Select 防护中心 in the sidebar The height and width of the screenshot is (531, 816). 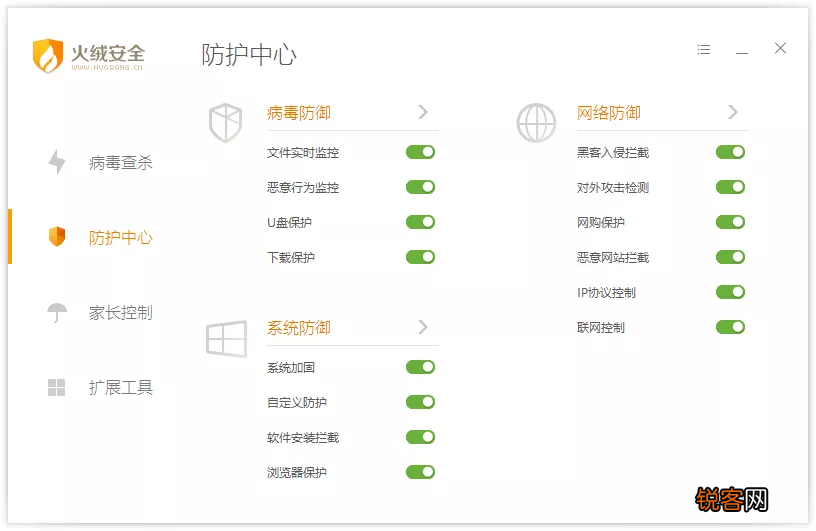coord(121,237)
